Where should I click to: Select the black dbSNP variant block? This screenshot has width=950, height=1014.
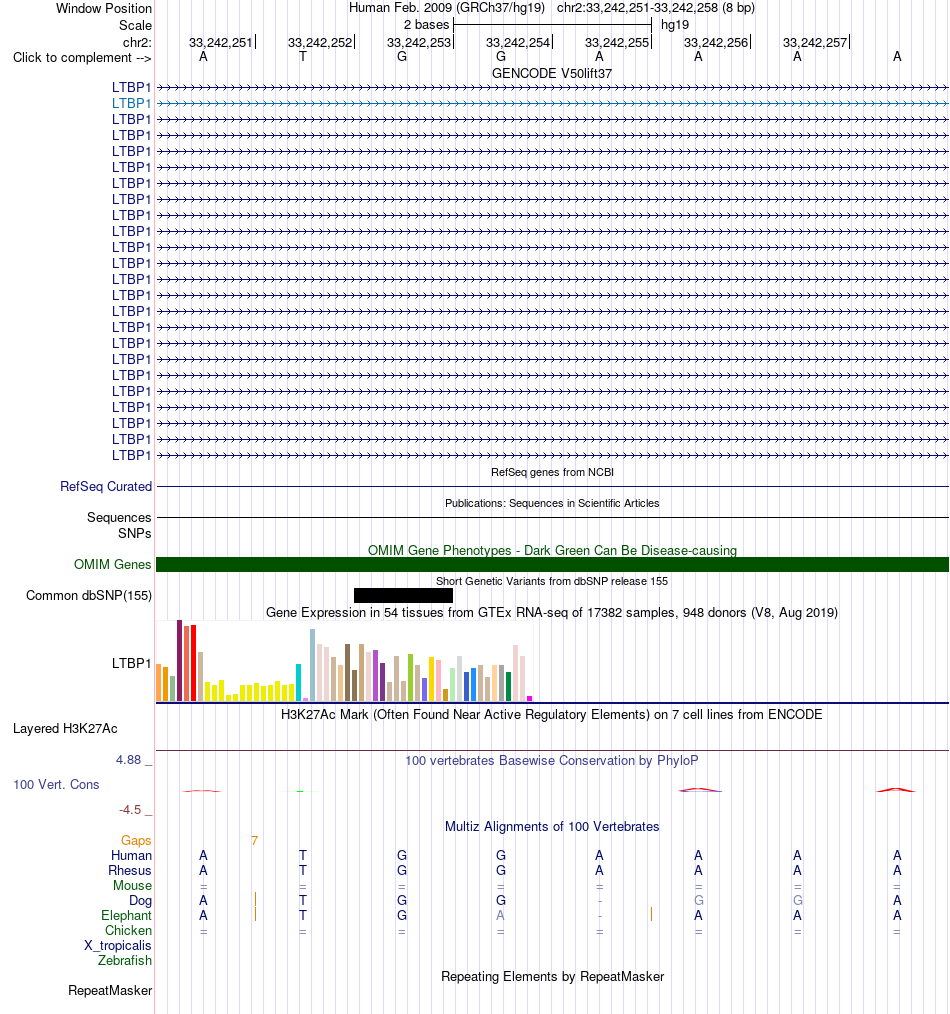coord(404,596)
